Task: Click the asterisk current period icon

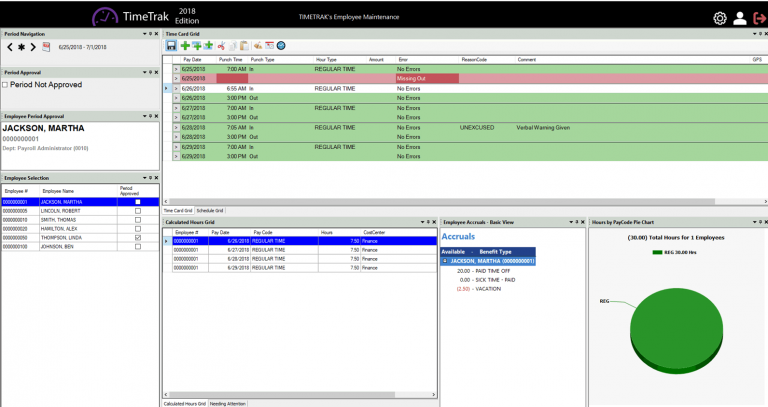Action: pos(21,47)
